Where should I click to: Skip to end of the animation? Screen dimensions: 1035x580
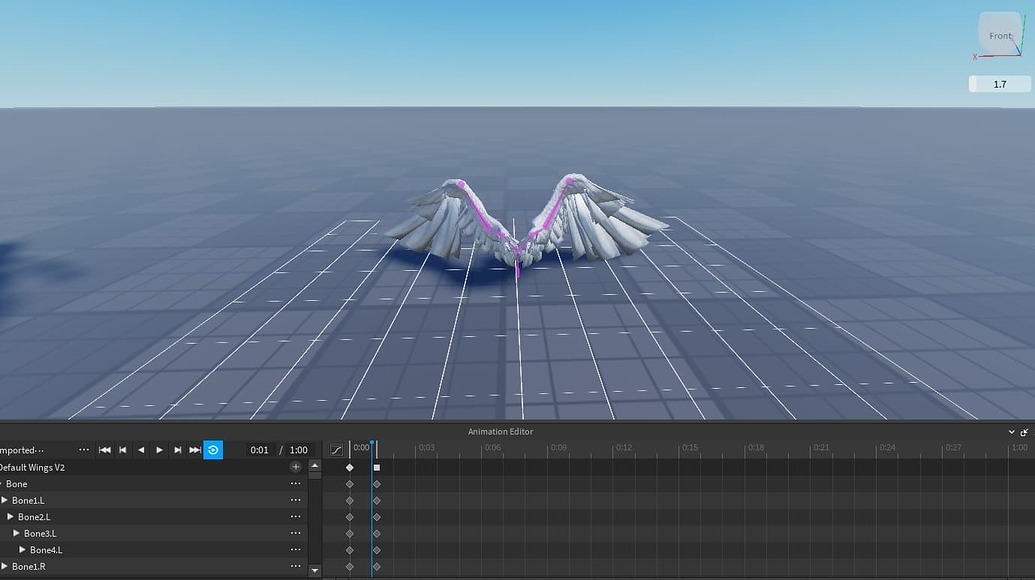coord(196,450)
